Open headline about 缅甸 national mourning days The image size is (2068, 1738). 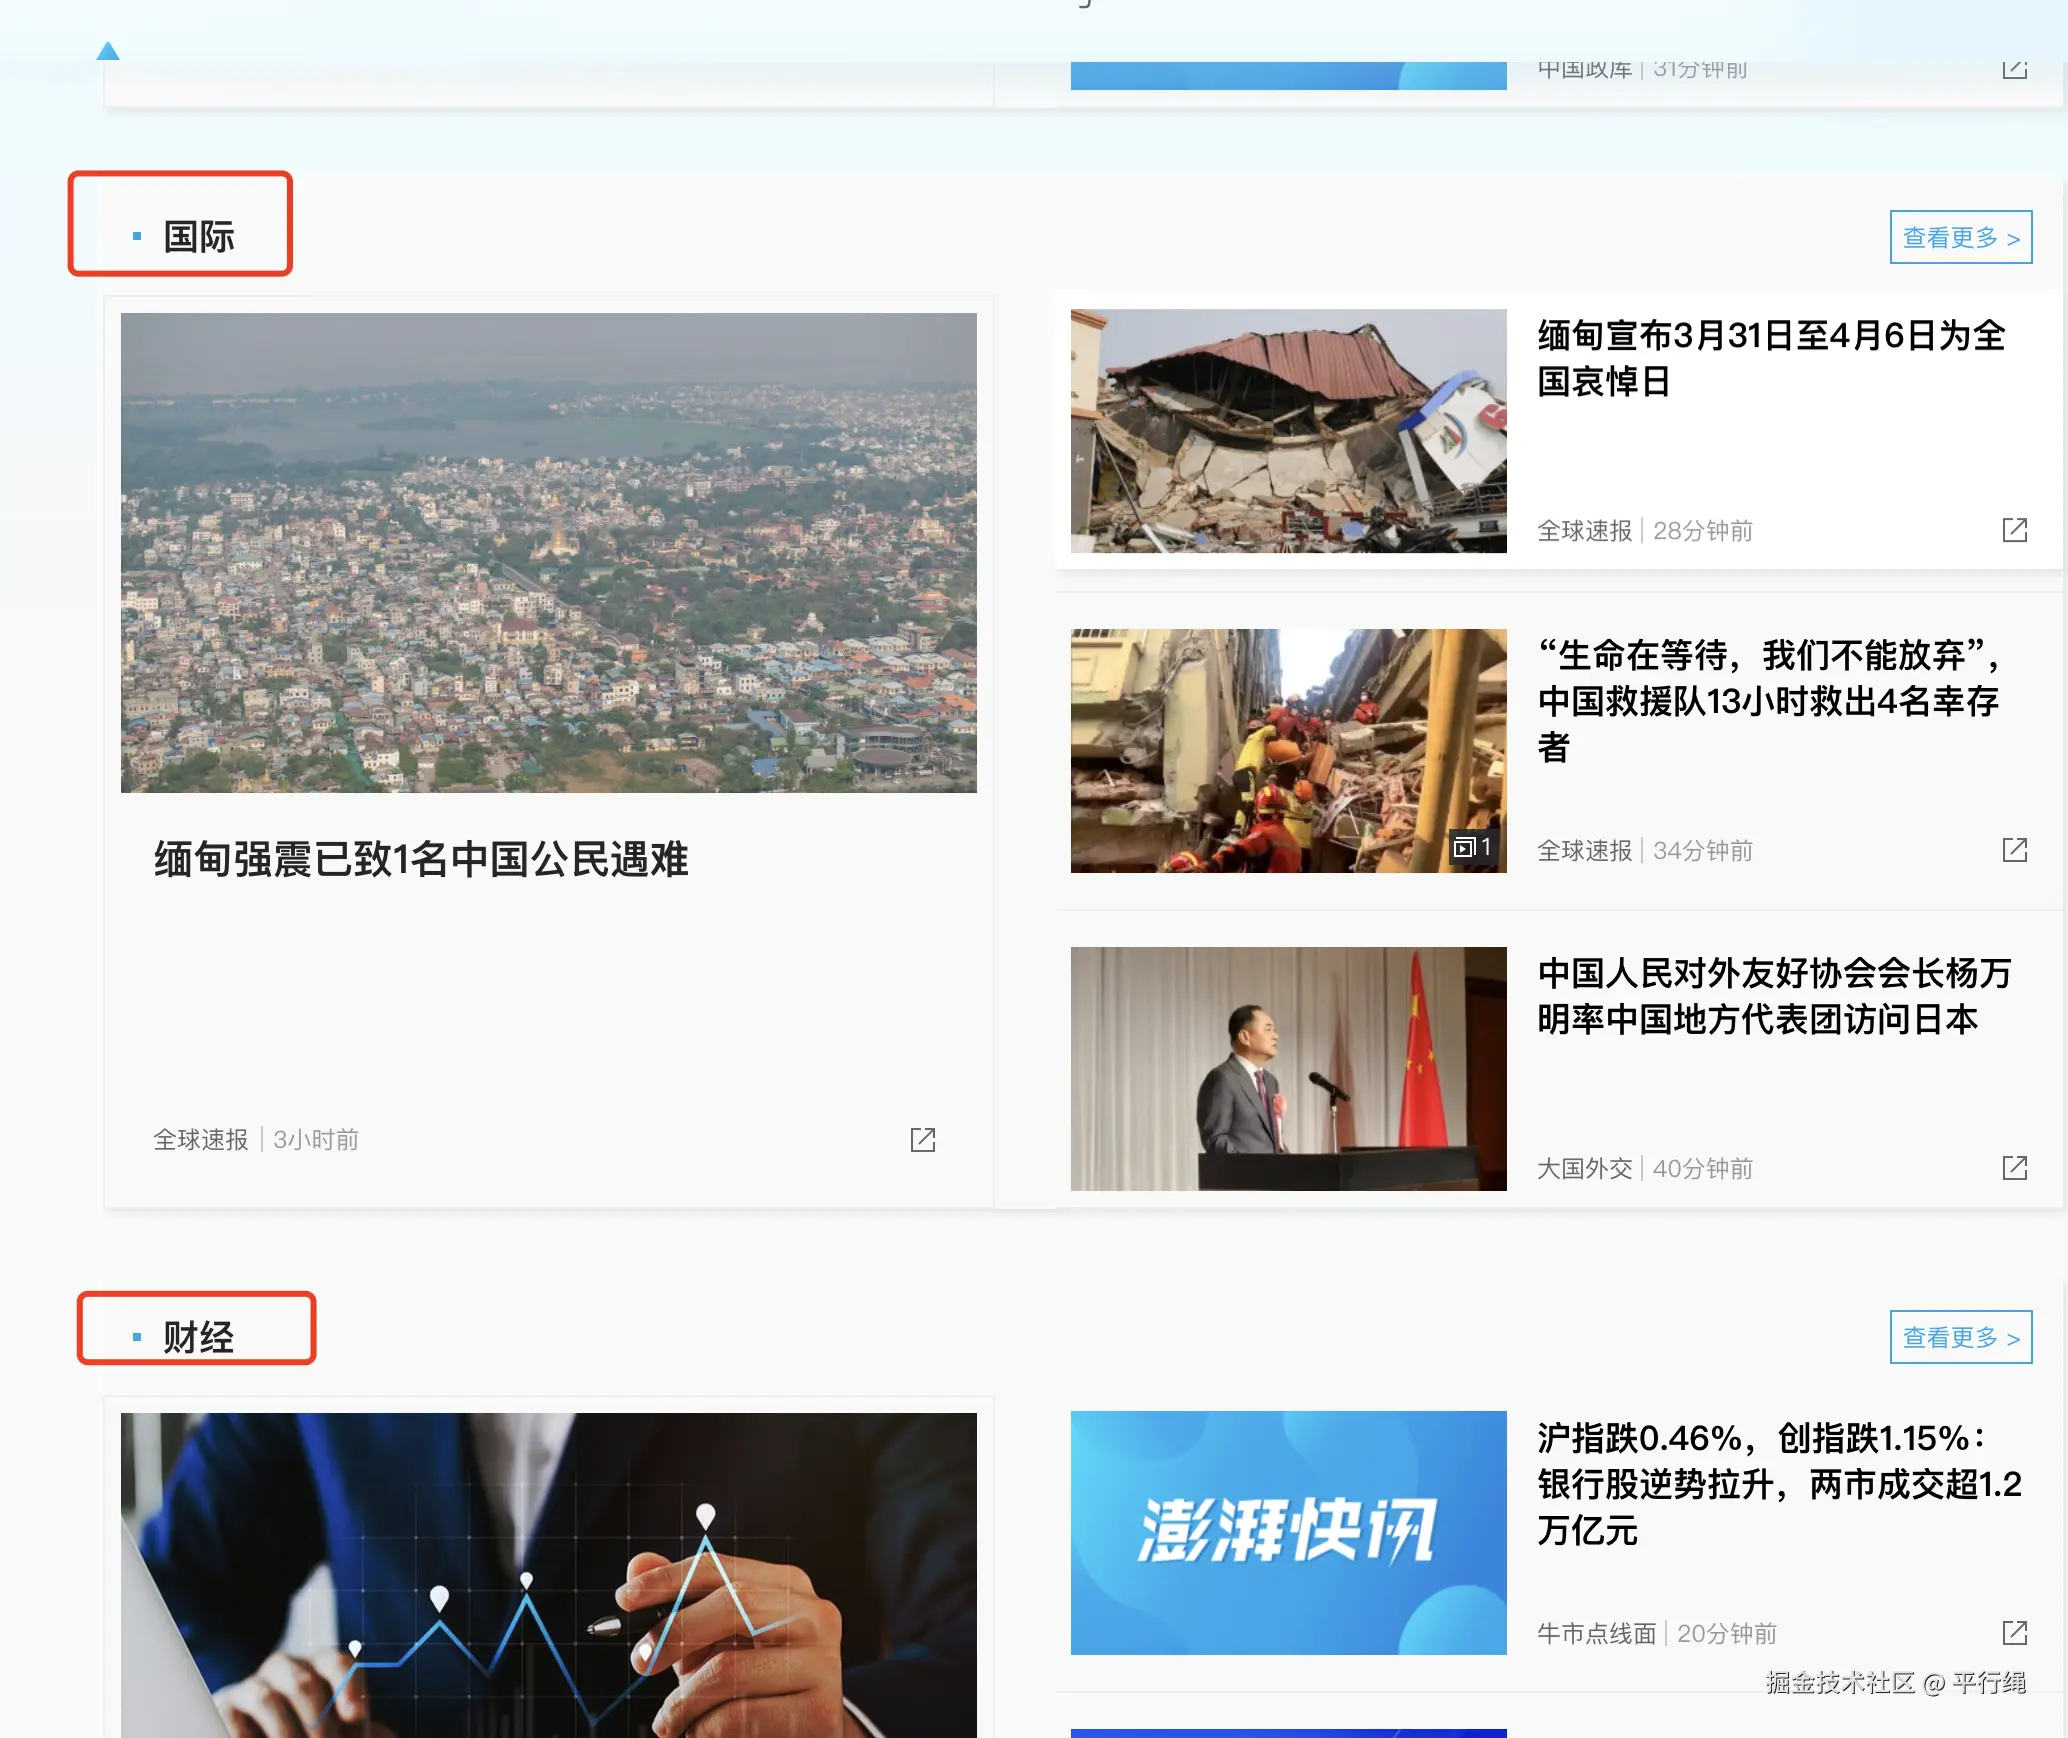1771,358
